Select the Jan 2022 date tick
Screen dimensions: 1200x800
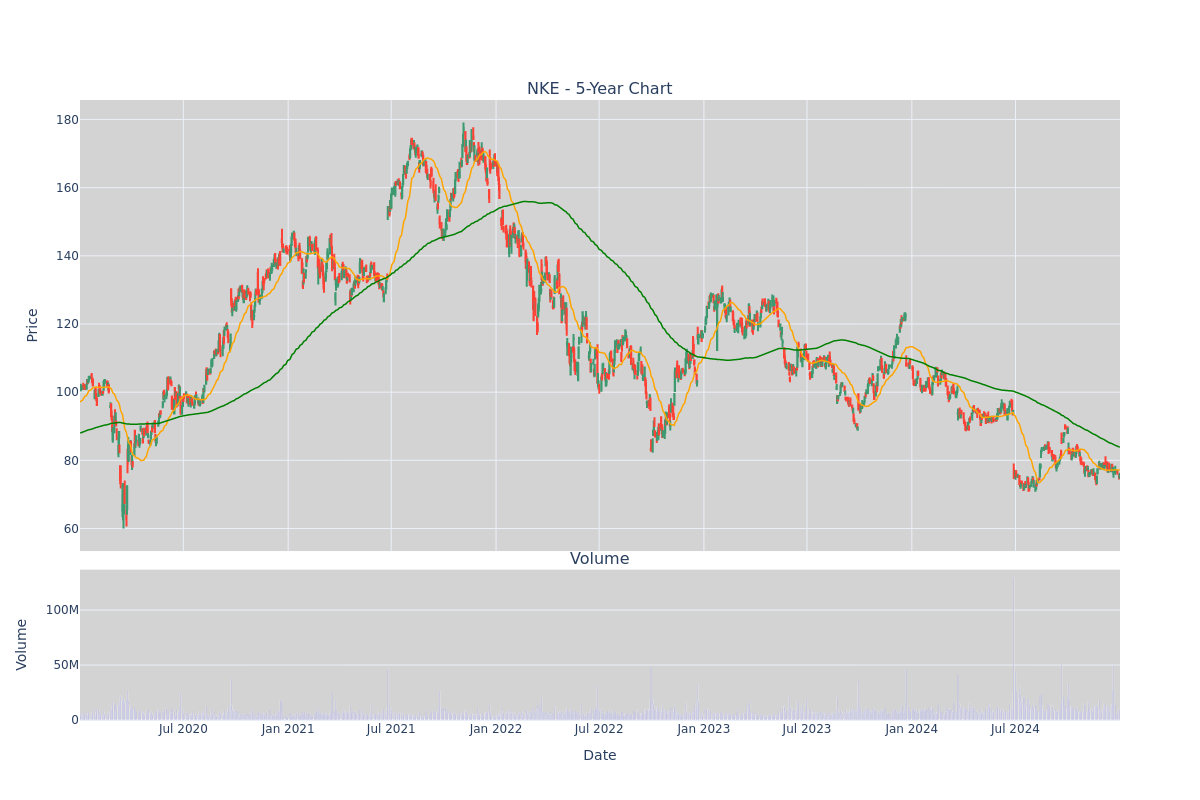click(x=496, y=729)
